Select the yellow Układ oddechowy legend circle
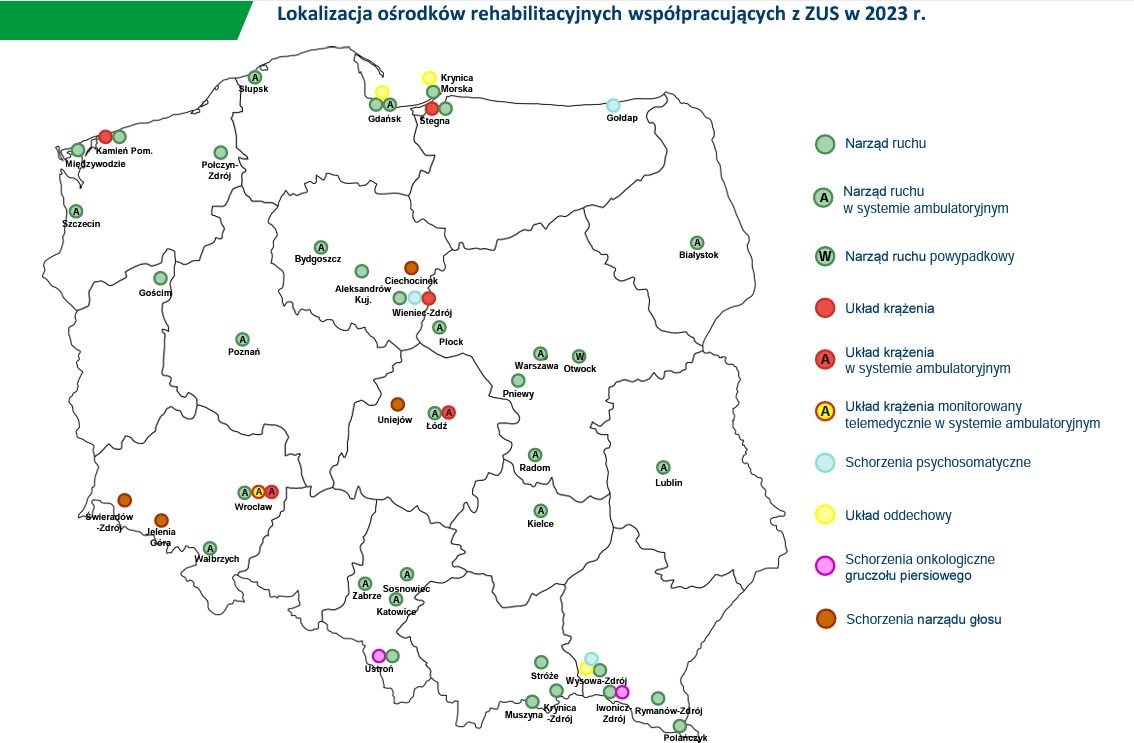 click(x=824, y=515)
